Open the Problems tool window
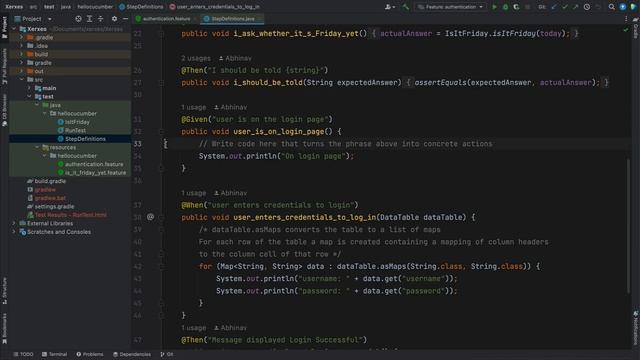Viewport: 640px width, 360px height. click(90, 354)
